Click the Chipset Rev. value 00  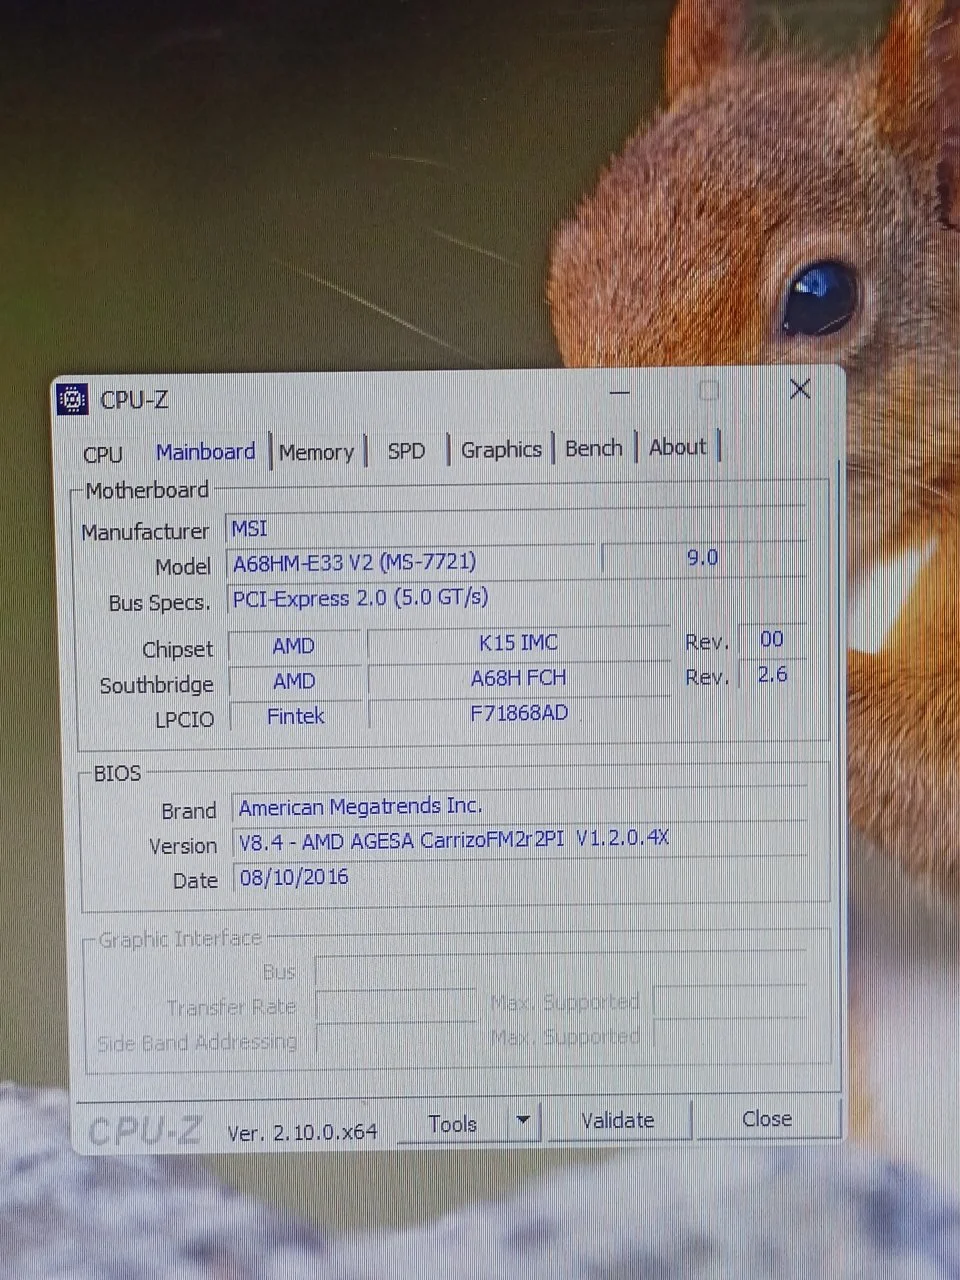pyautogui.click(x=771, y=639)
